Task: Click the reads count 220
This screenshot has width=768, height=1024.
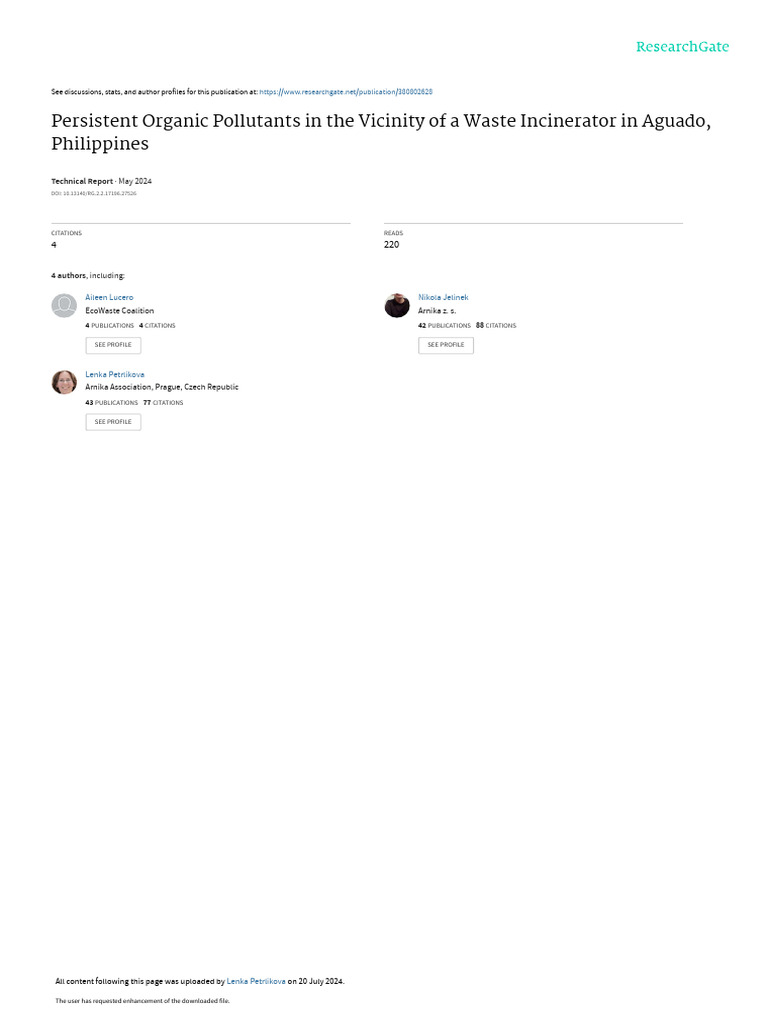Action: pyautogui.click(x=391, y=245)
